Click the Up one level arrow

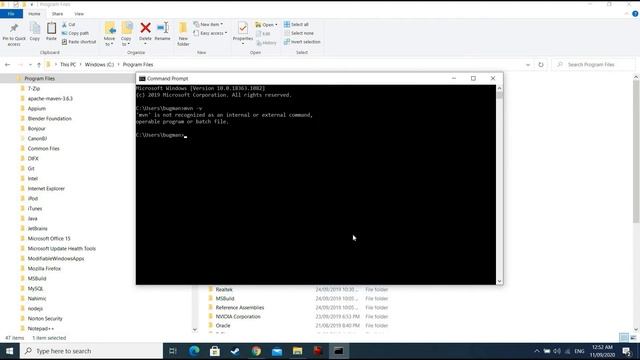(x=39, y=64)
